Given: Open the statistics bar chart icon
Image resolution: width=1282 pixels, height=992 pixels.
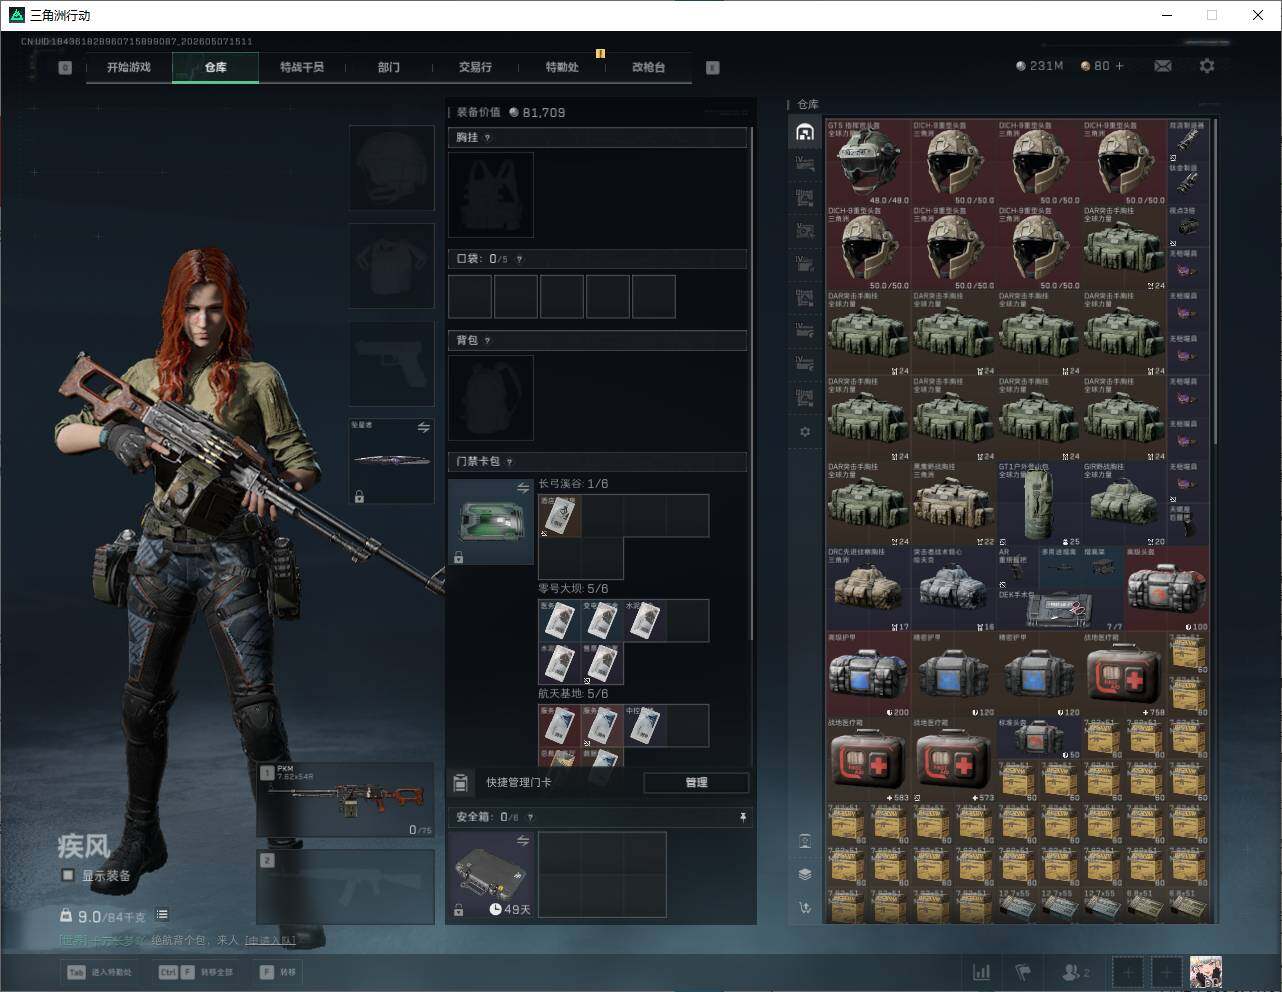Looking at the screenshot, I should click(x=982, y=972).
